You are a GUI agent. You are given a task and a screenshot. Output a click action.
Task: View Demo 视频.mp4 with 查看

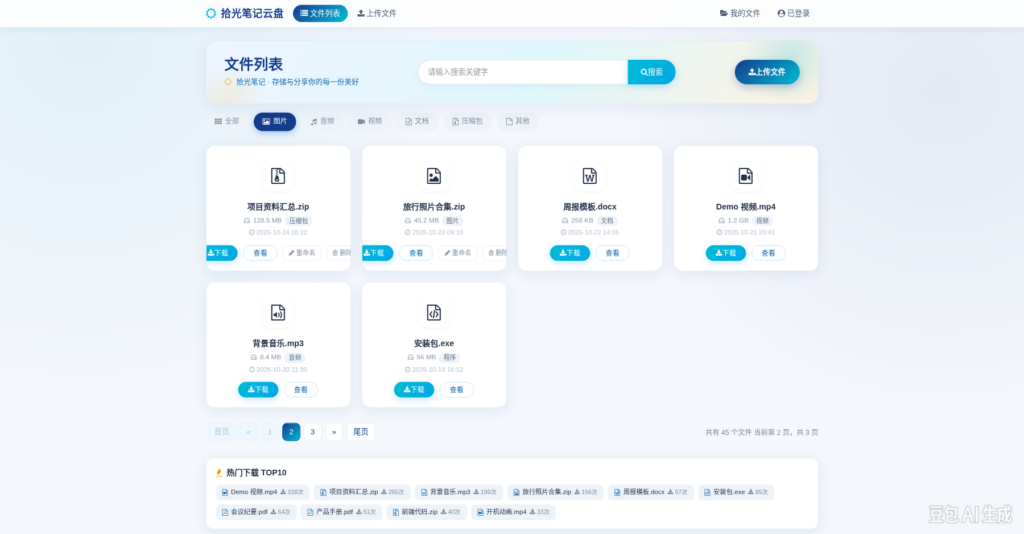tap(768, 253)
